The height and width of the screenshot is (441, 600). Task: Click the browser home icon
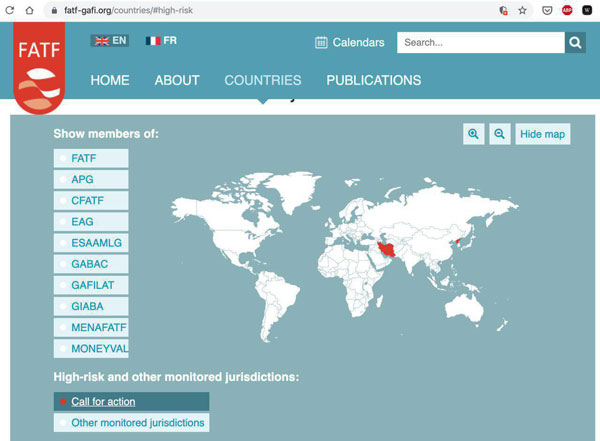pyautogui.click(x=29, y=10)
